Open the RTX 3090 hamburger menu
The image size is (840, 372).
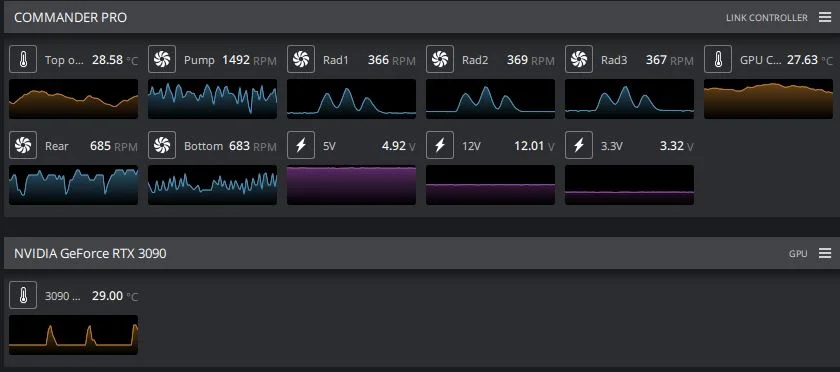pyautogui.click(x=825, y=253)
